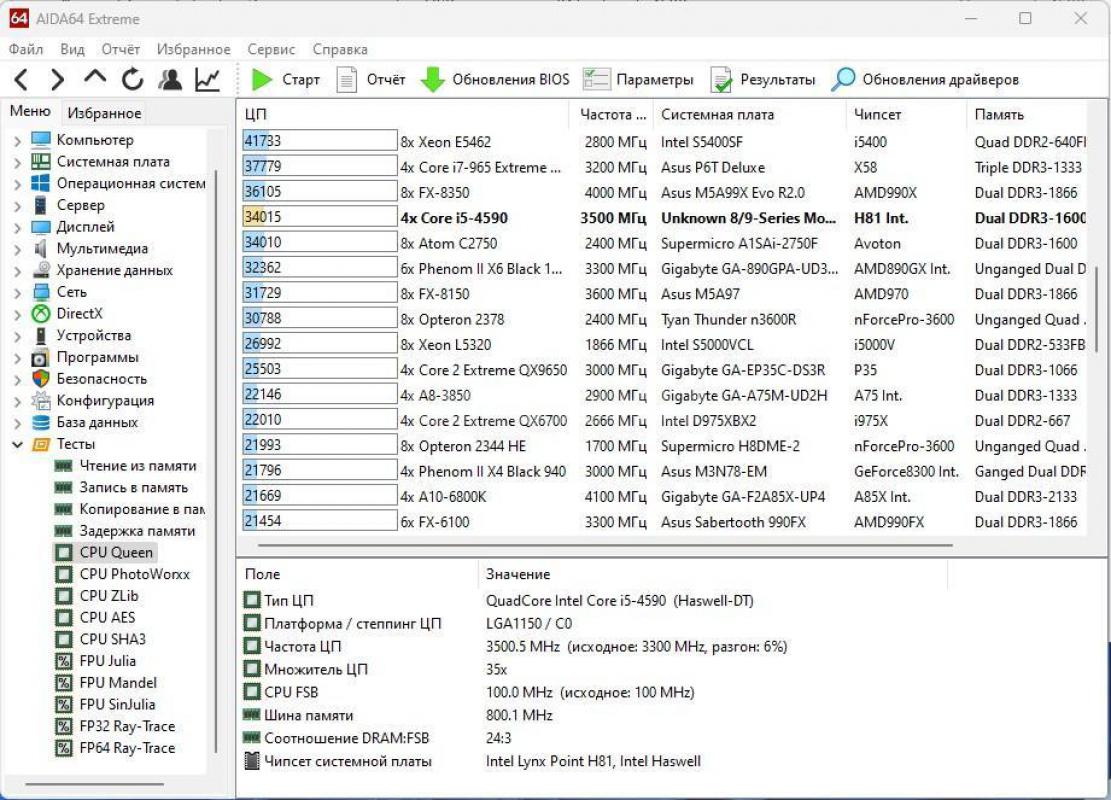Switch to the Избранное tab

[104, 113]
